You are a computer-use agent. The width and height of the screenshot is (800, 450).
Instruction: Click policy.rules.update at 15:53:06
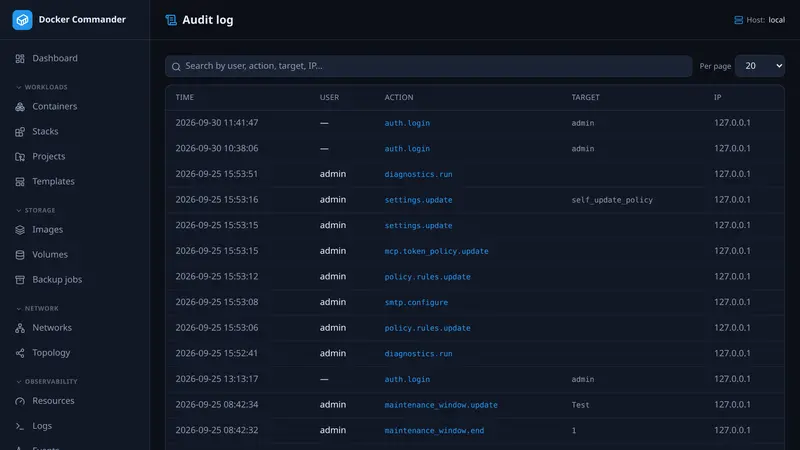coord(428,328)
